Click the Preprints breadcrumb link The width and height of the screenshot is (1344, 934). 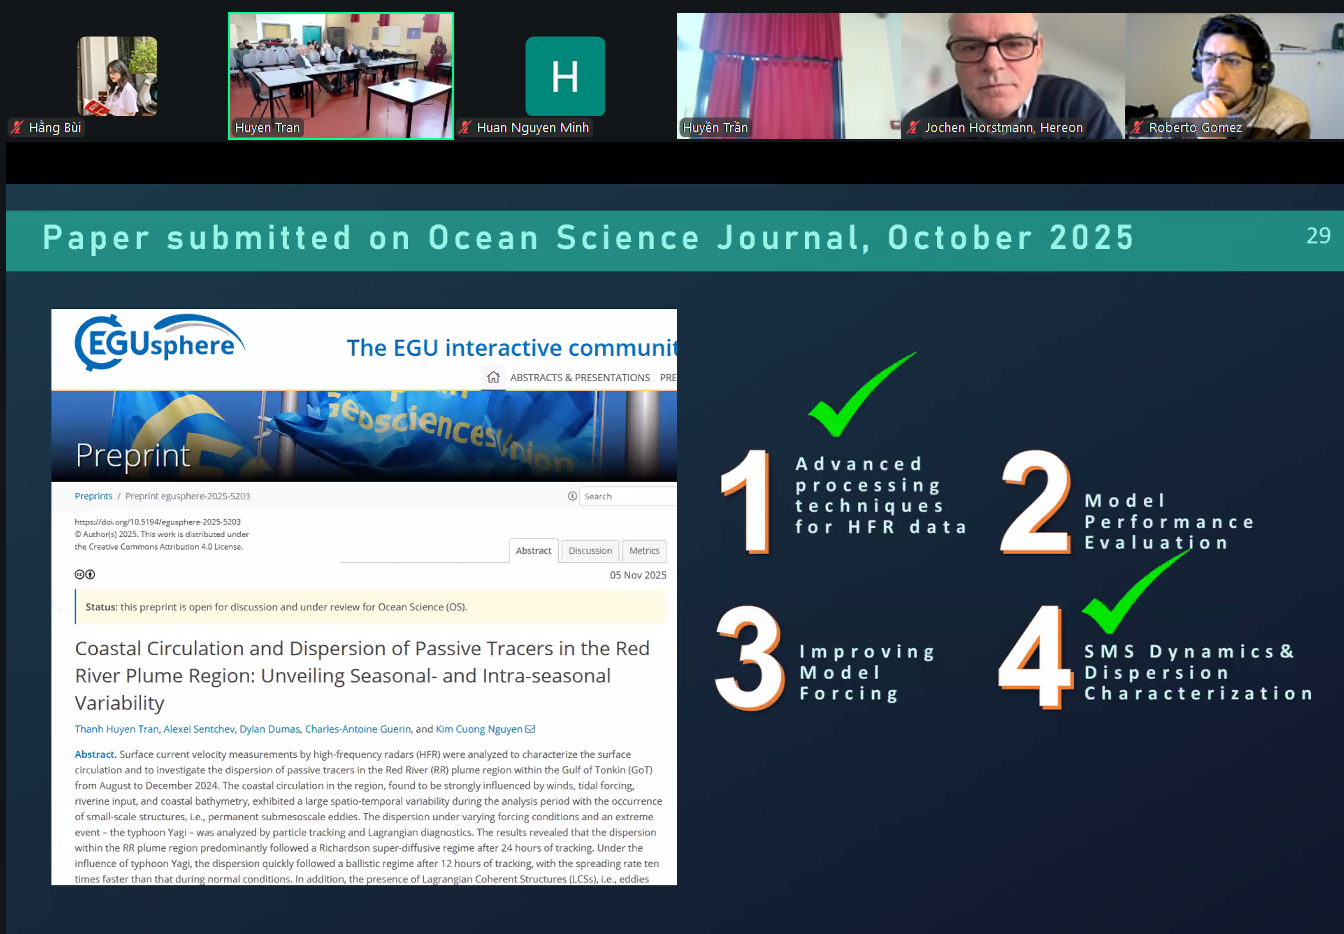pos(93,496)
